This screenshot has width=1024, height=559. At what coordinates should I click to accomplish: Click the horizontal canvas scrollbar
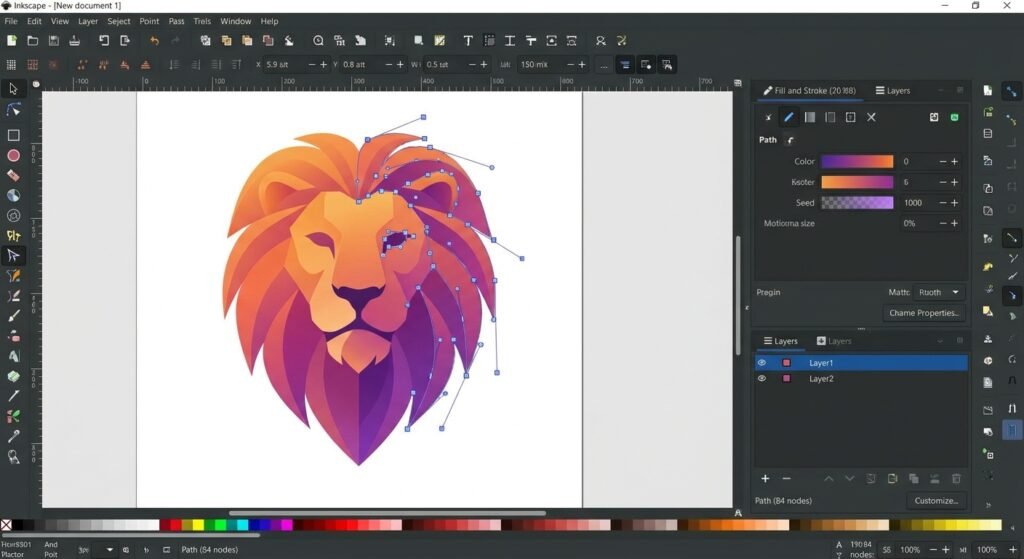(x=387, y=513)
